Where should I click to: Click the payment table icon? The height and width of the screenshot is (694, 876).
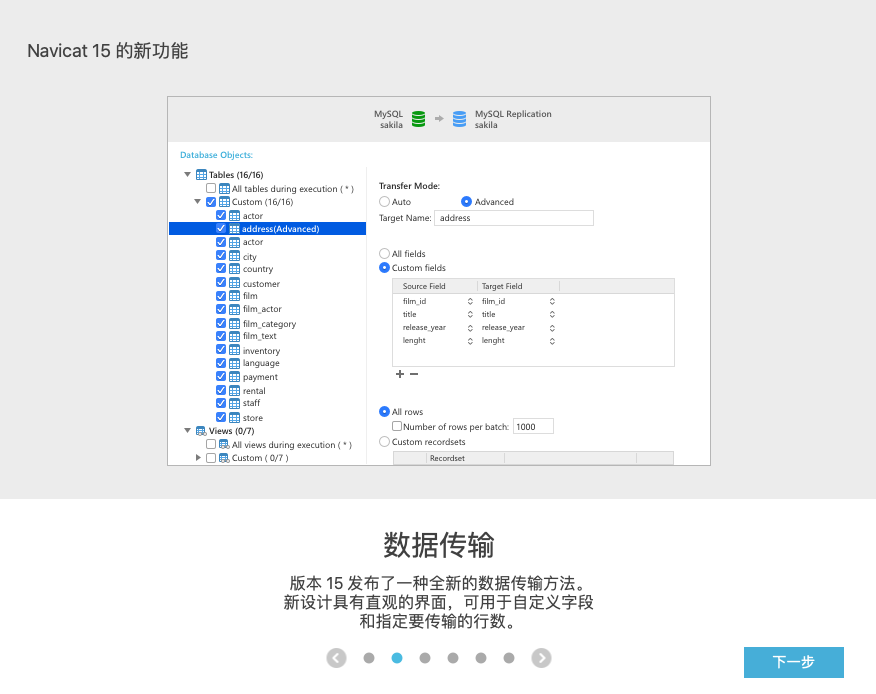tap(234, 377)
